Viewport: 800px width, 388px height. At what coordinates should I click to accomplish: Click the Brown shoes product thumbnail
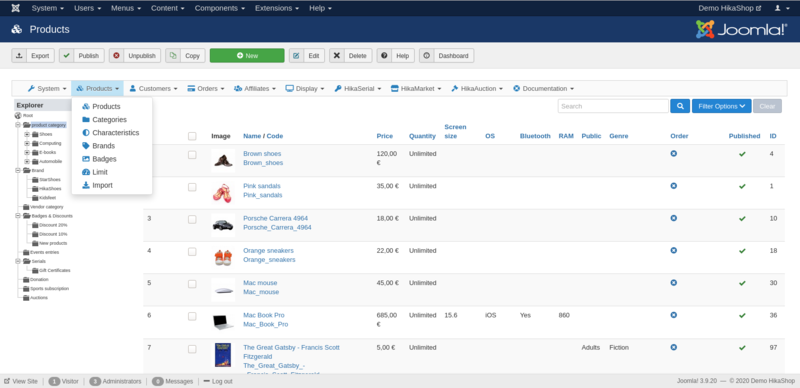(x=223, y=160)
